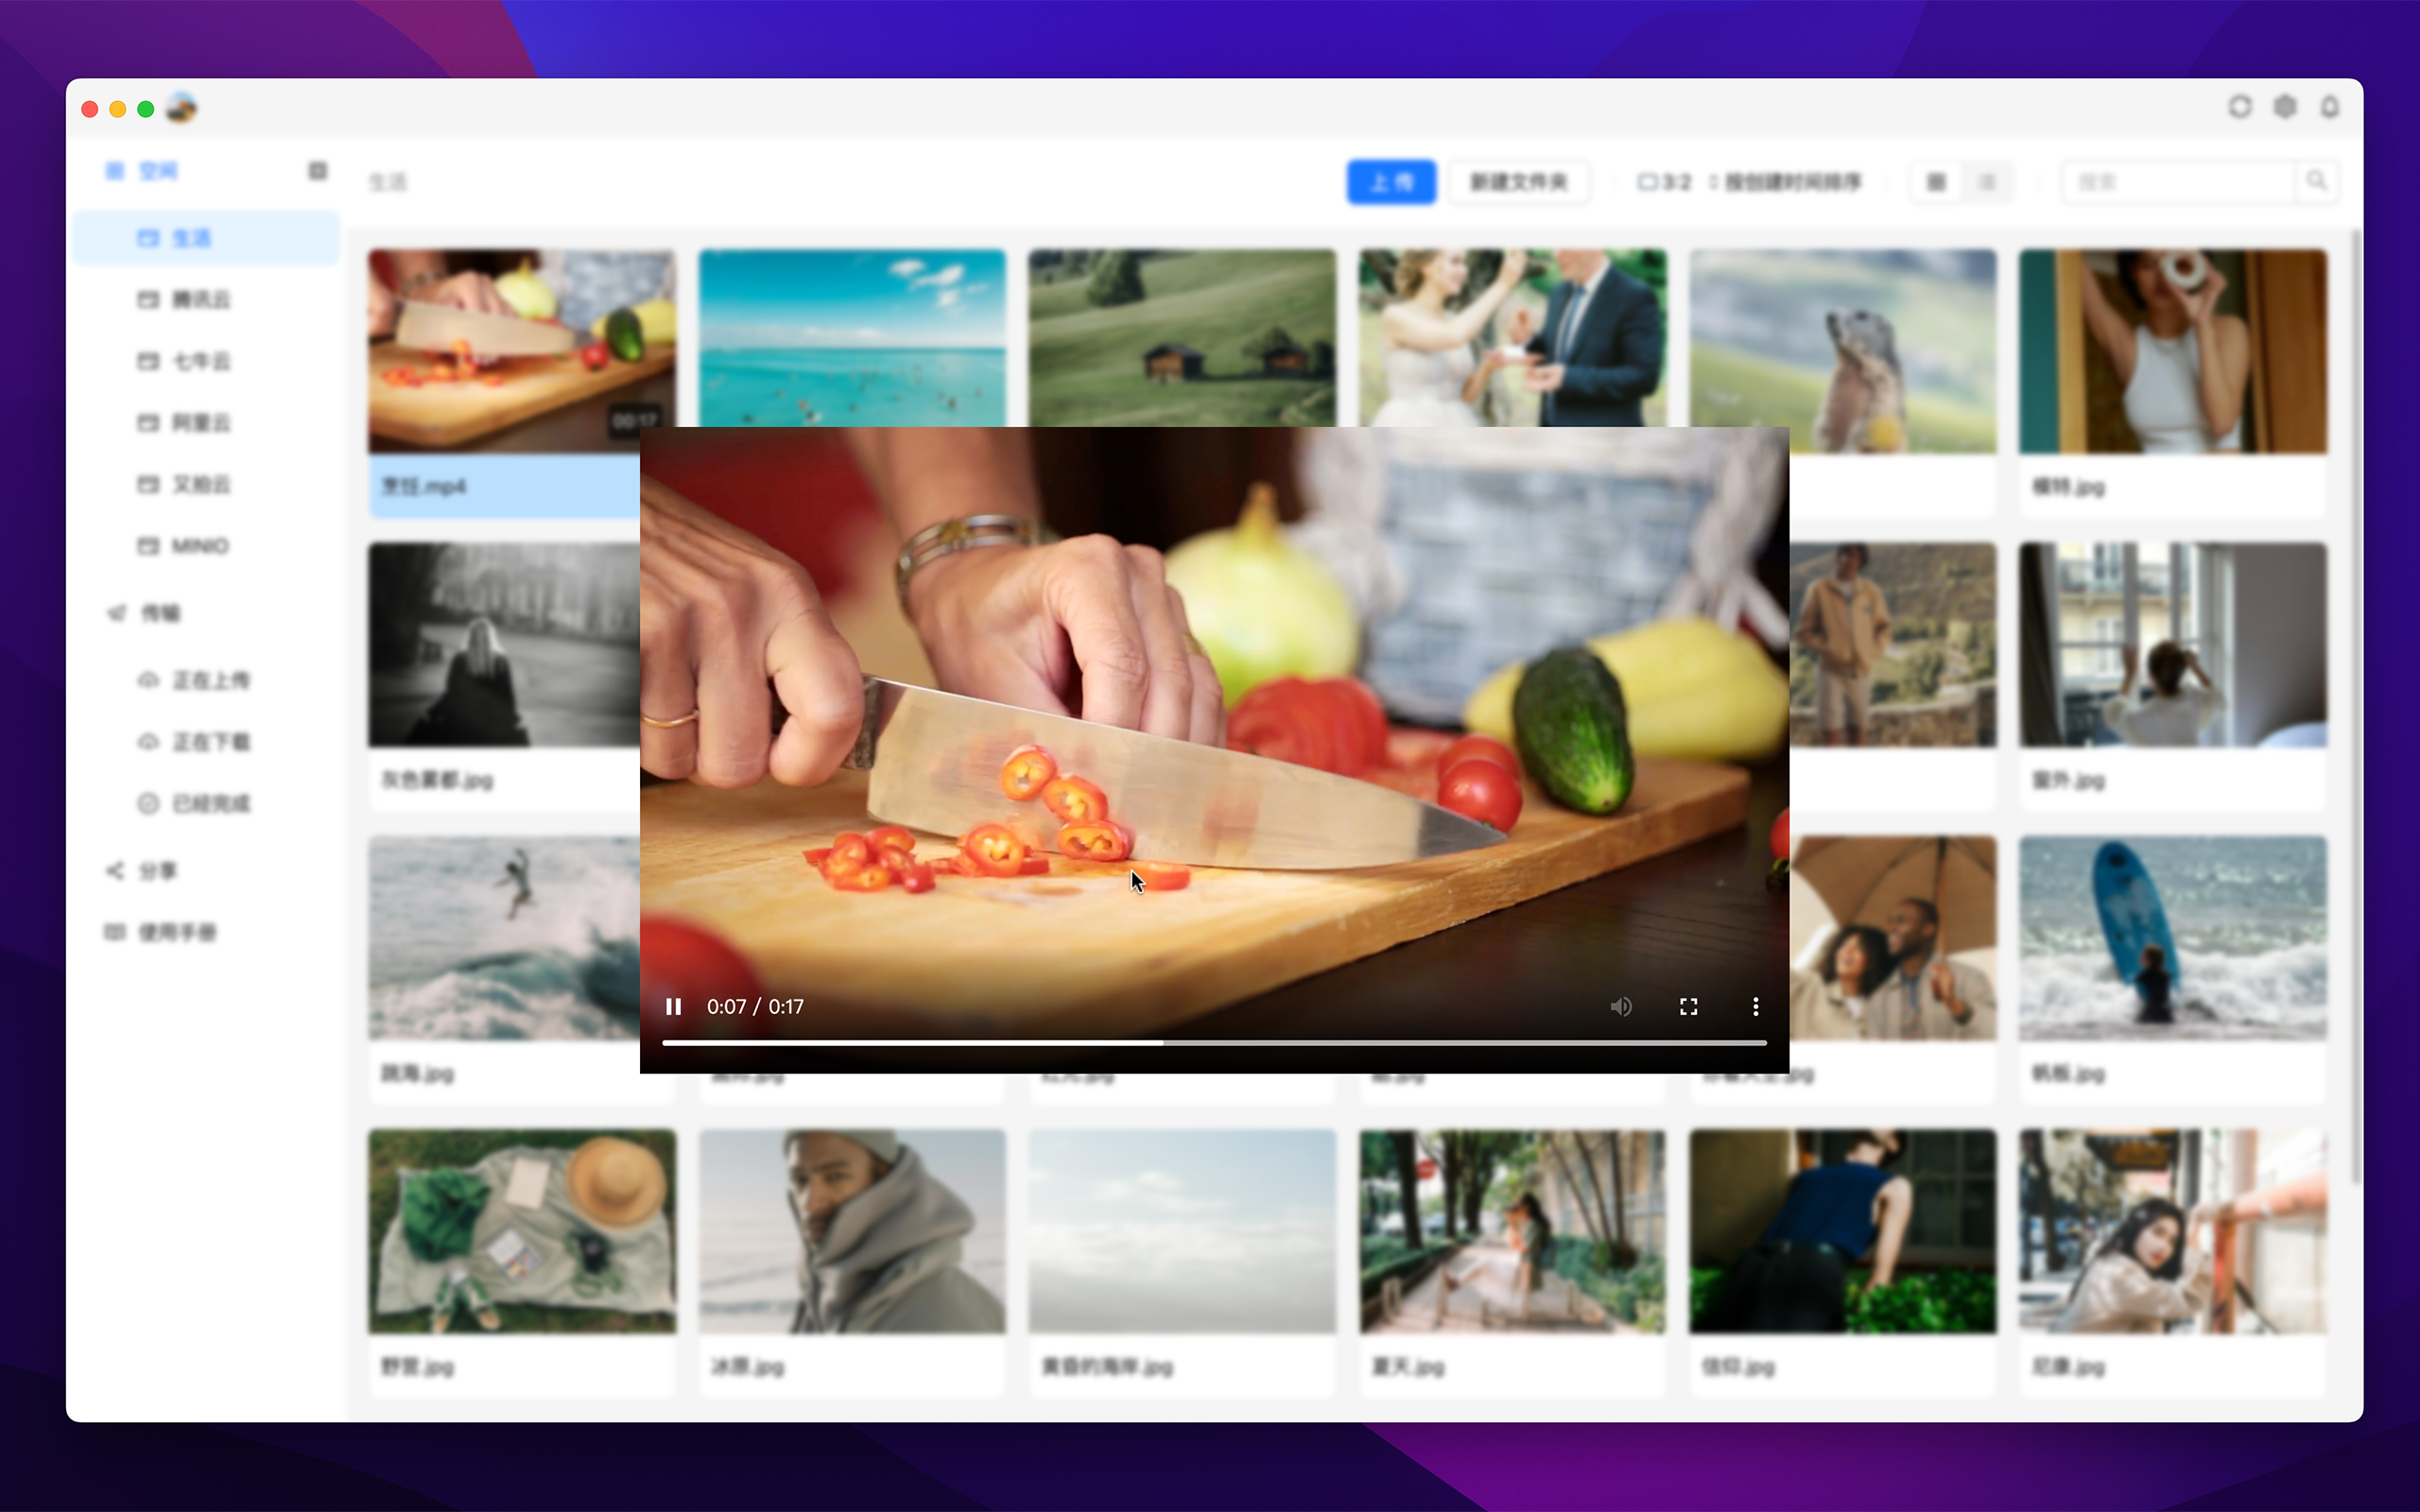Click the 上传 upload button
2420x1512 pixels.
pos(1391,181)
